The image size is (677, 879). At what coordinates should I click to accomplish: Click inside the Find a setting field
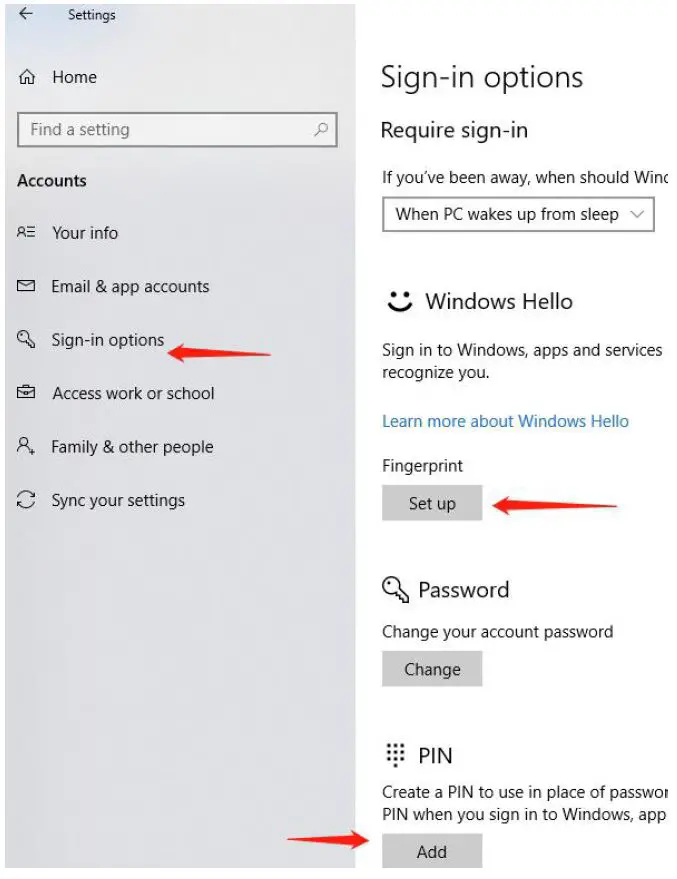coord(150,130)
